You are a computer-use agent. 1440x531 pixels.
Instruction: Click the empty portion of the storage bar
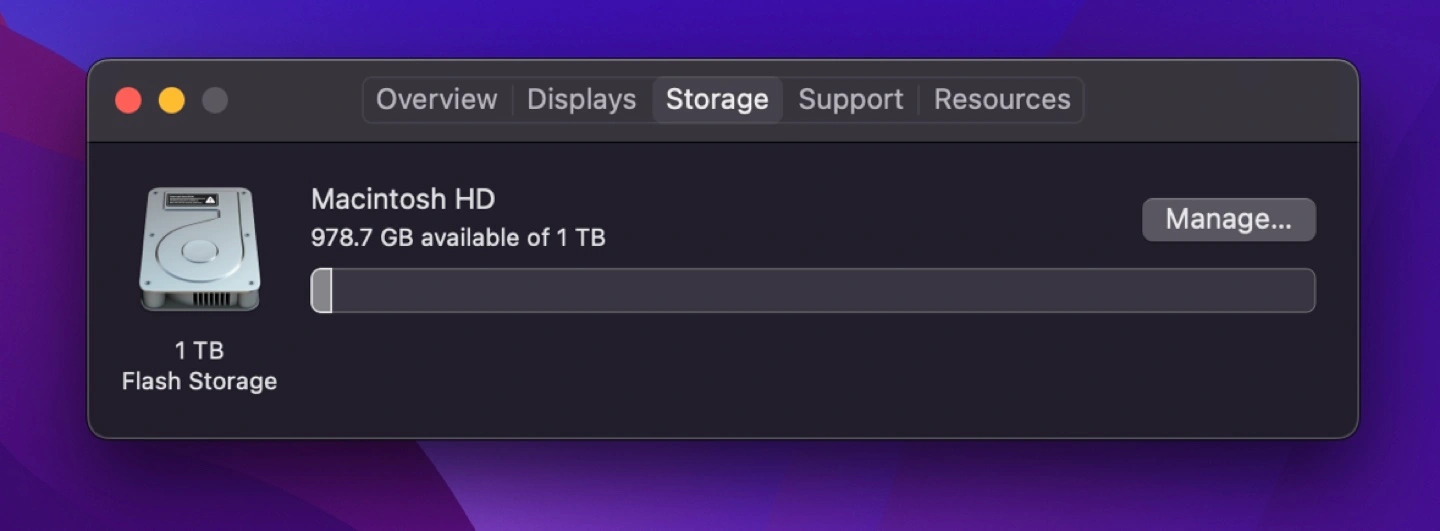pyautogui.click(x=820, y=291)
